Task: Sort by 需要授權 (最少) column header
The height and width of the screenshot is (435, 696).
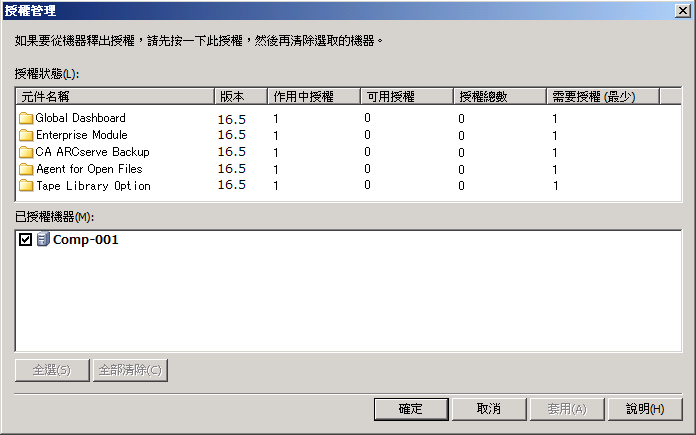Action: click(x=603, y=96)
